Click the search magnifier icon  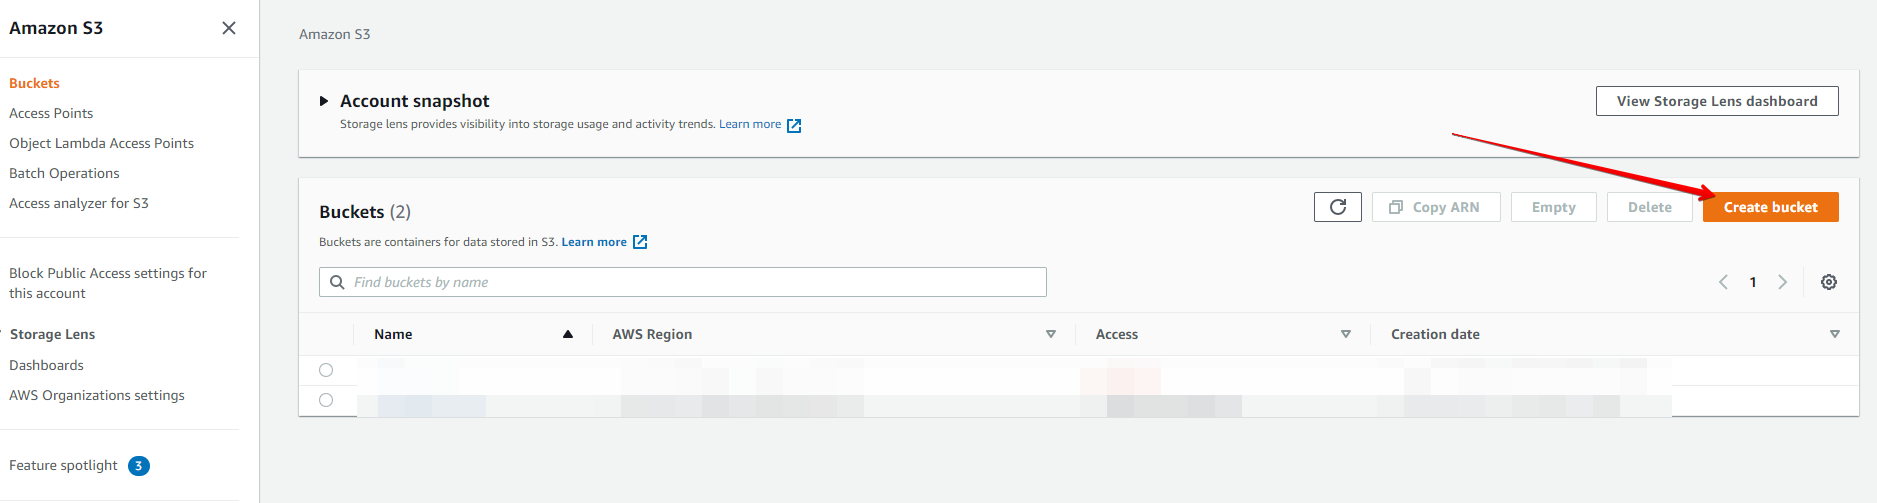pos(337,282)
